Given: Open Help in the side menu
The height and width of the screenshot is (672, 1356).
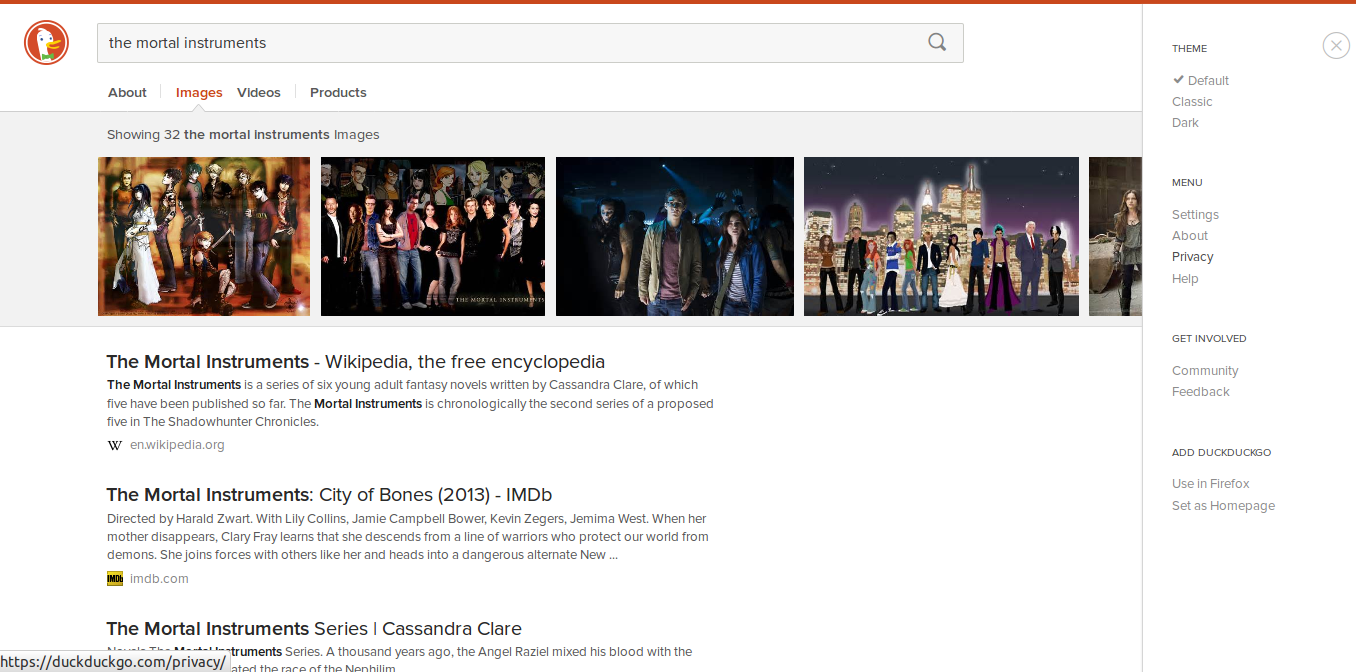Looking at the screenshot, I should coord(1185,278).
